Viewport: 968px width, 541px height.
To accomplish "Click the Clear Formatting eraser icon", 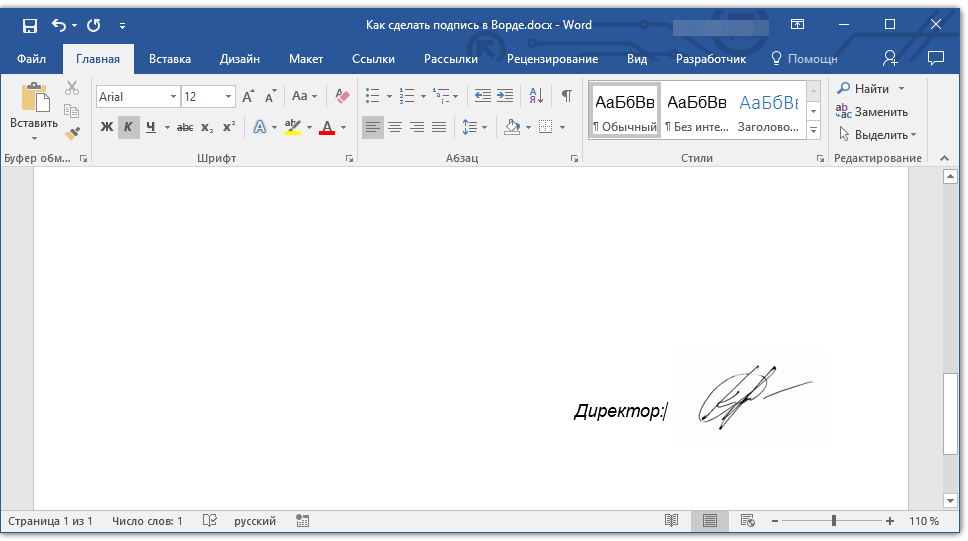I will 343,97.
